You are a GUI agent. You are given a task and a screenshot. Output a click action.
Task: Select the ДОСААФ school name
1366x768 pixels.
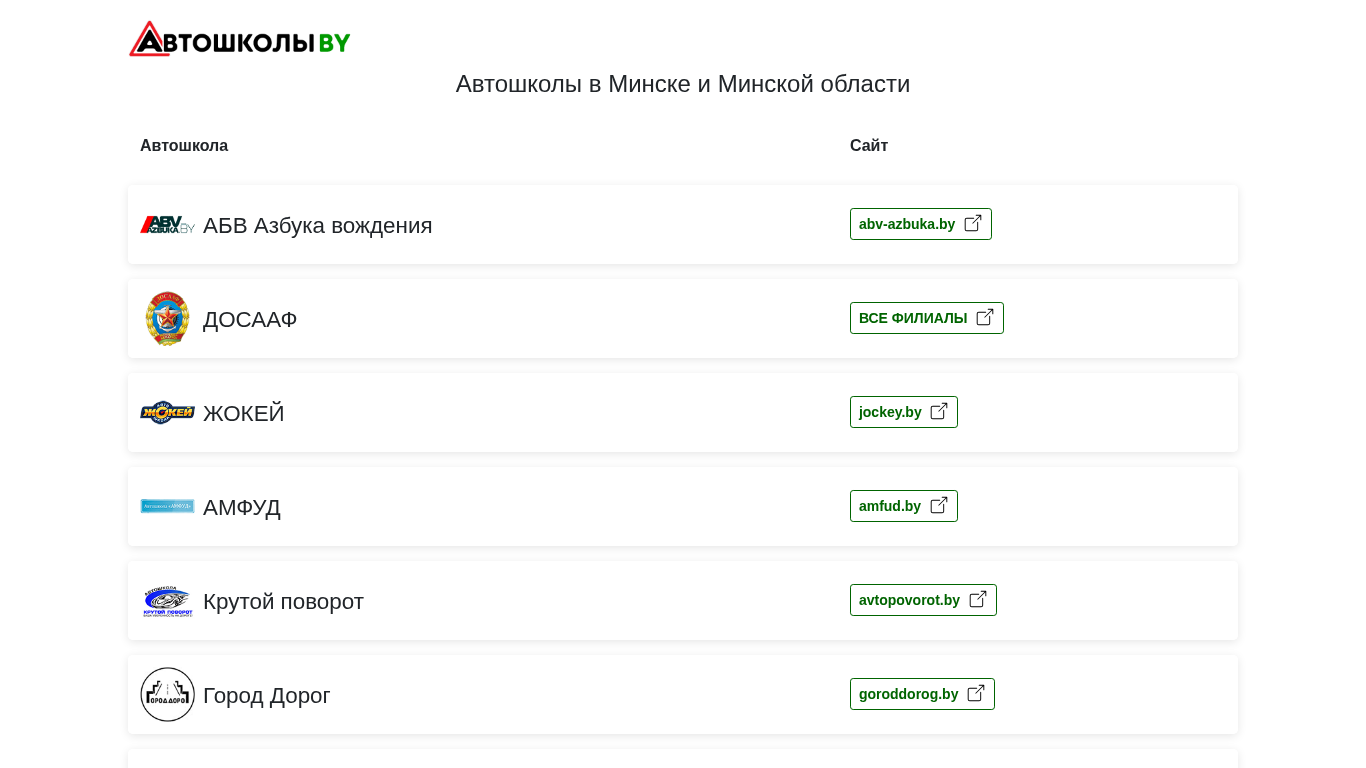(250, 320)
